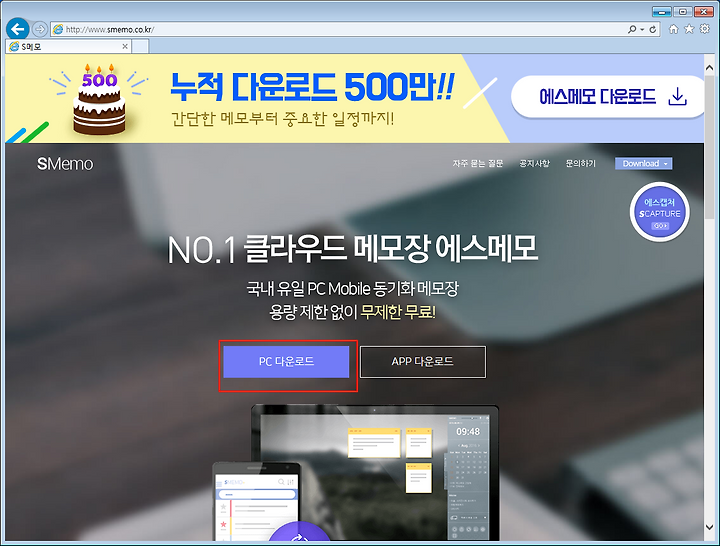Open browser Tools gear icon

[705, 29]
